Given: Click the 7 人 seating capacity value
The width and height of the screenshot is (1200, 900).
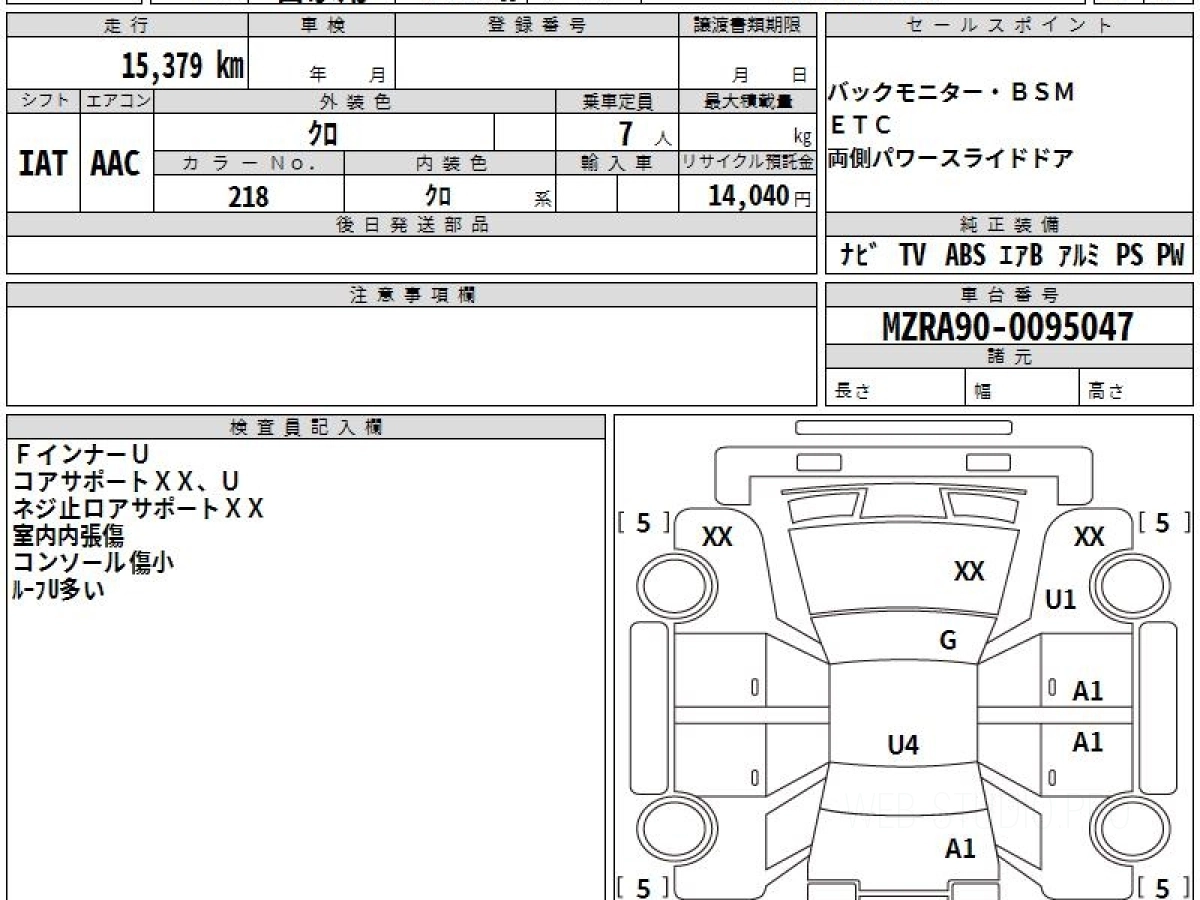Looking at the screenshot, I should click(x=644, y=134).
